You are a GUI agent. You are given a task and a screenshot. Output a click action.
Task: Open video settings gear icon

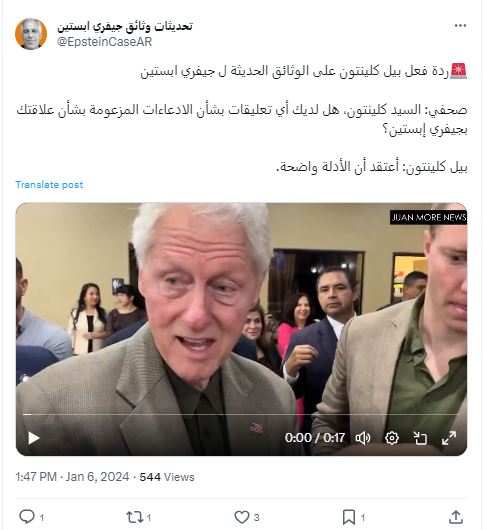392,438
